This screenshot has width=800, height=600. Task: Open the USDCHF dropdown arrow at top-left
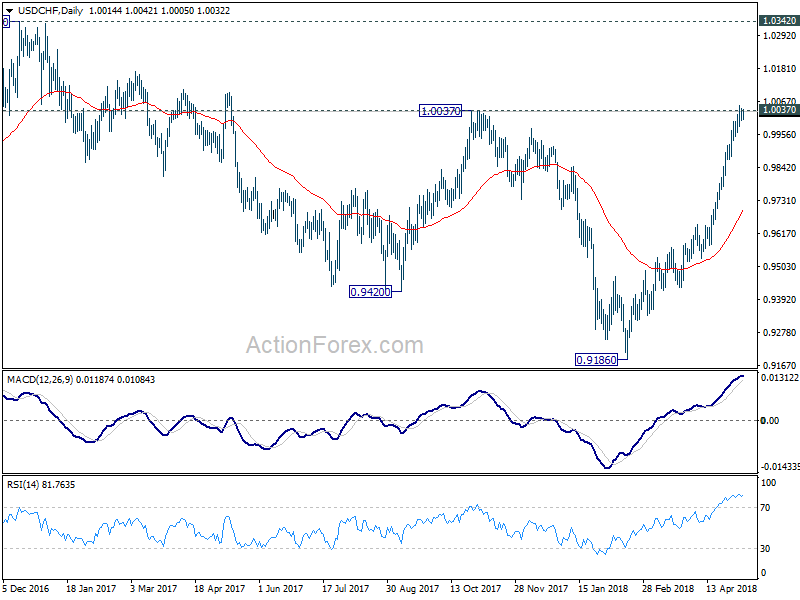9,11
